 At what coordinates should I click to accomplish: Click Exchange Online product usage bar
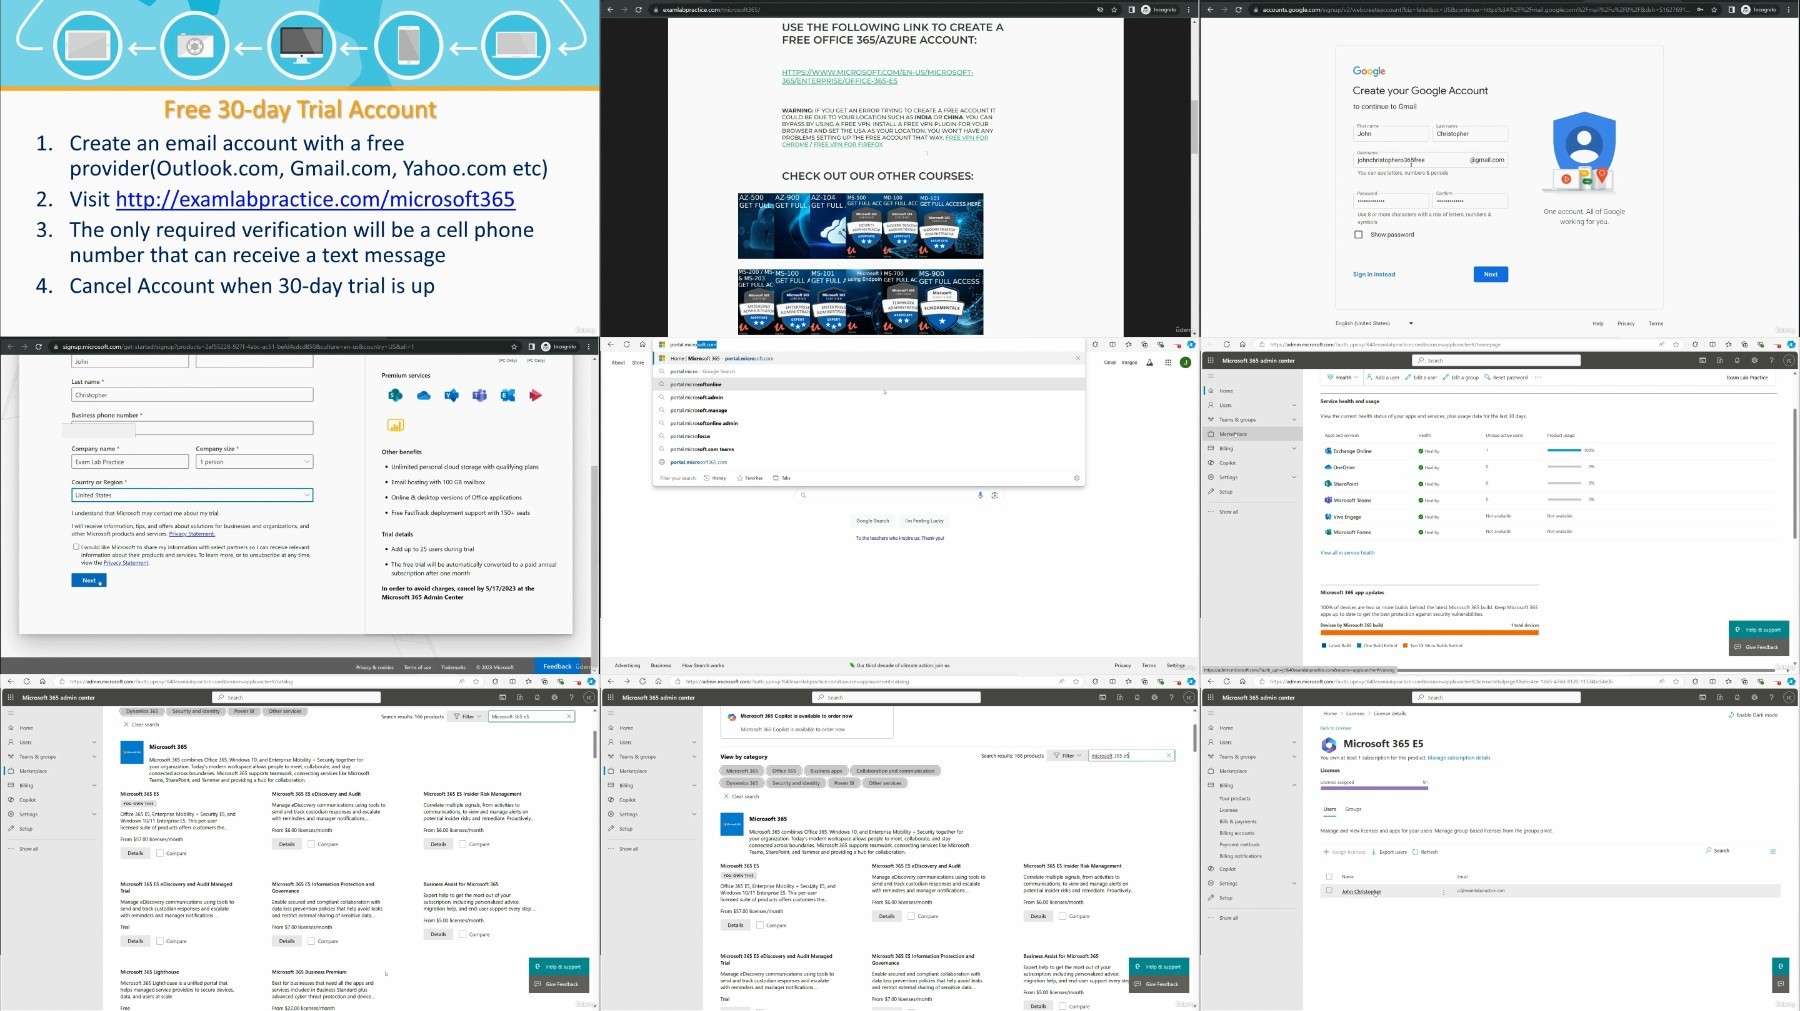coord(1564,450)
